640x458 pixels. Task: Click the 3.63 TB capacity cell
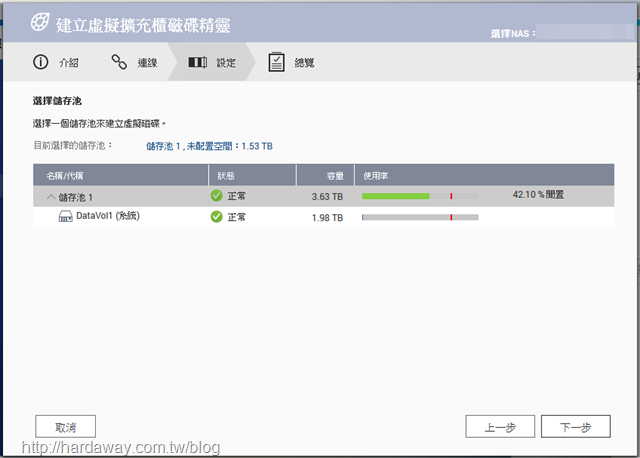tap(327, 197)
